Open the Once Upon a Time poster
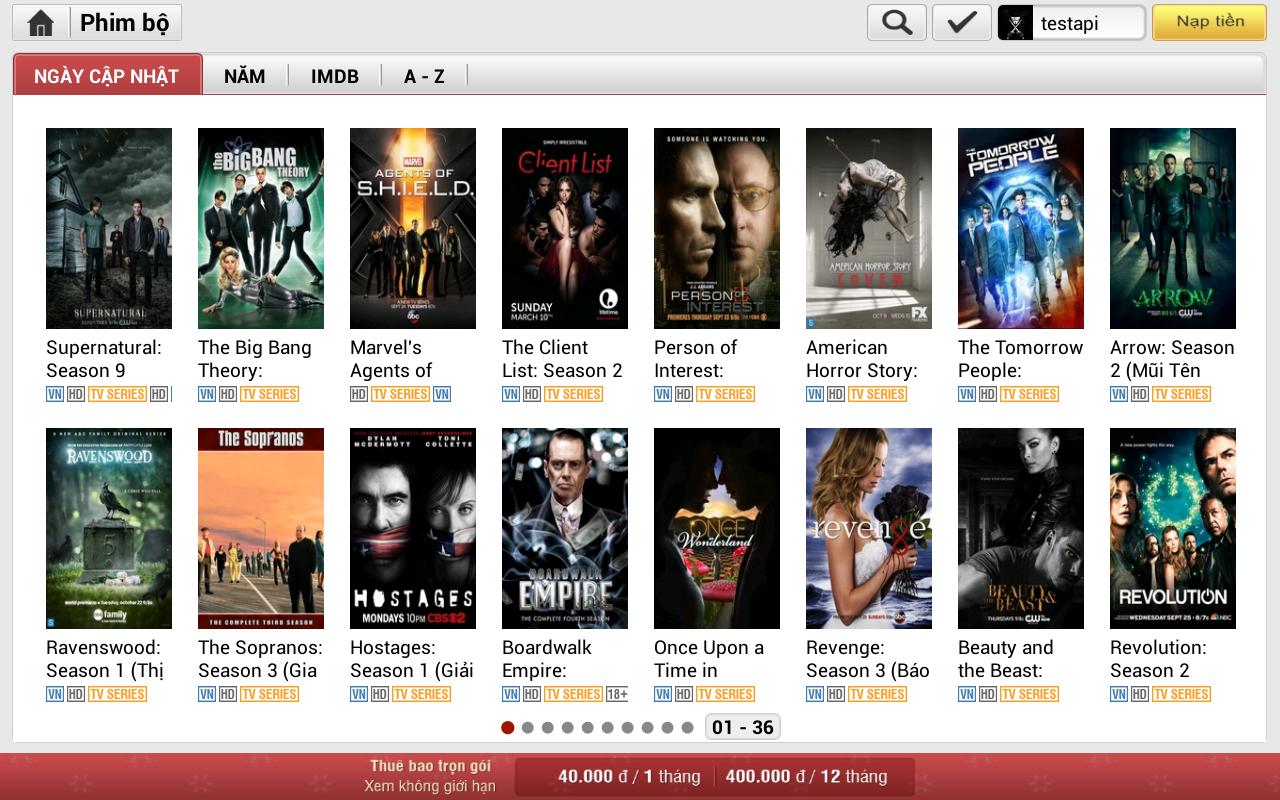 click(x=717, y=528)
